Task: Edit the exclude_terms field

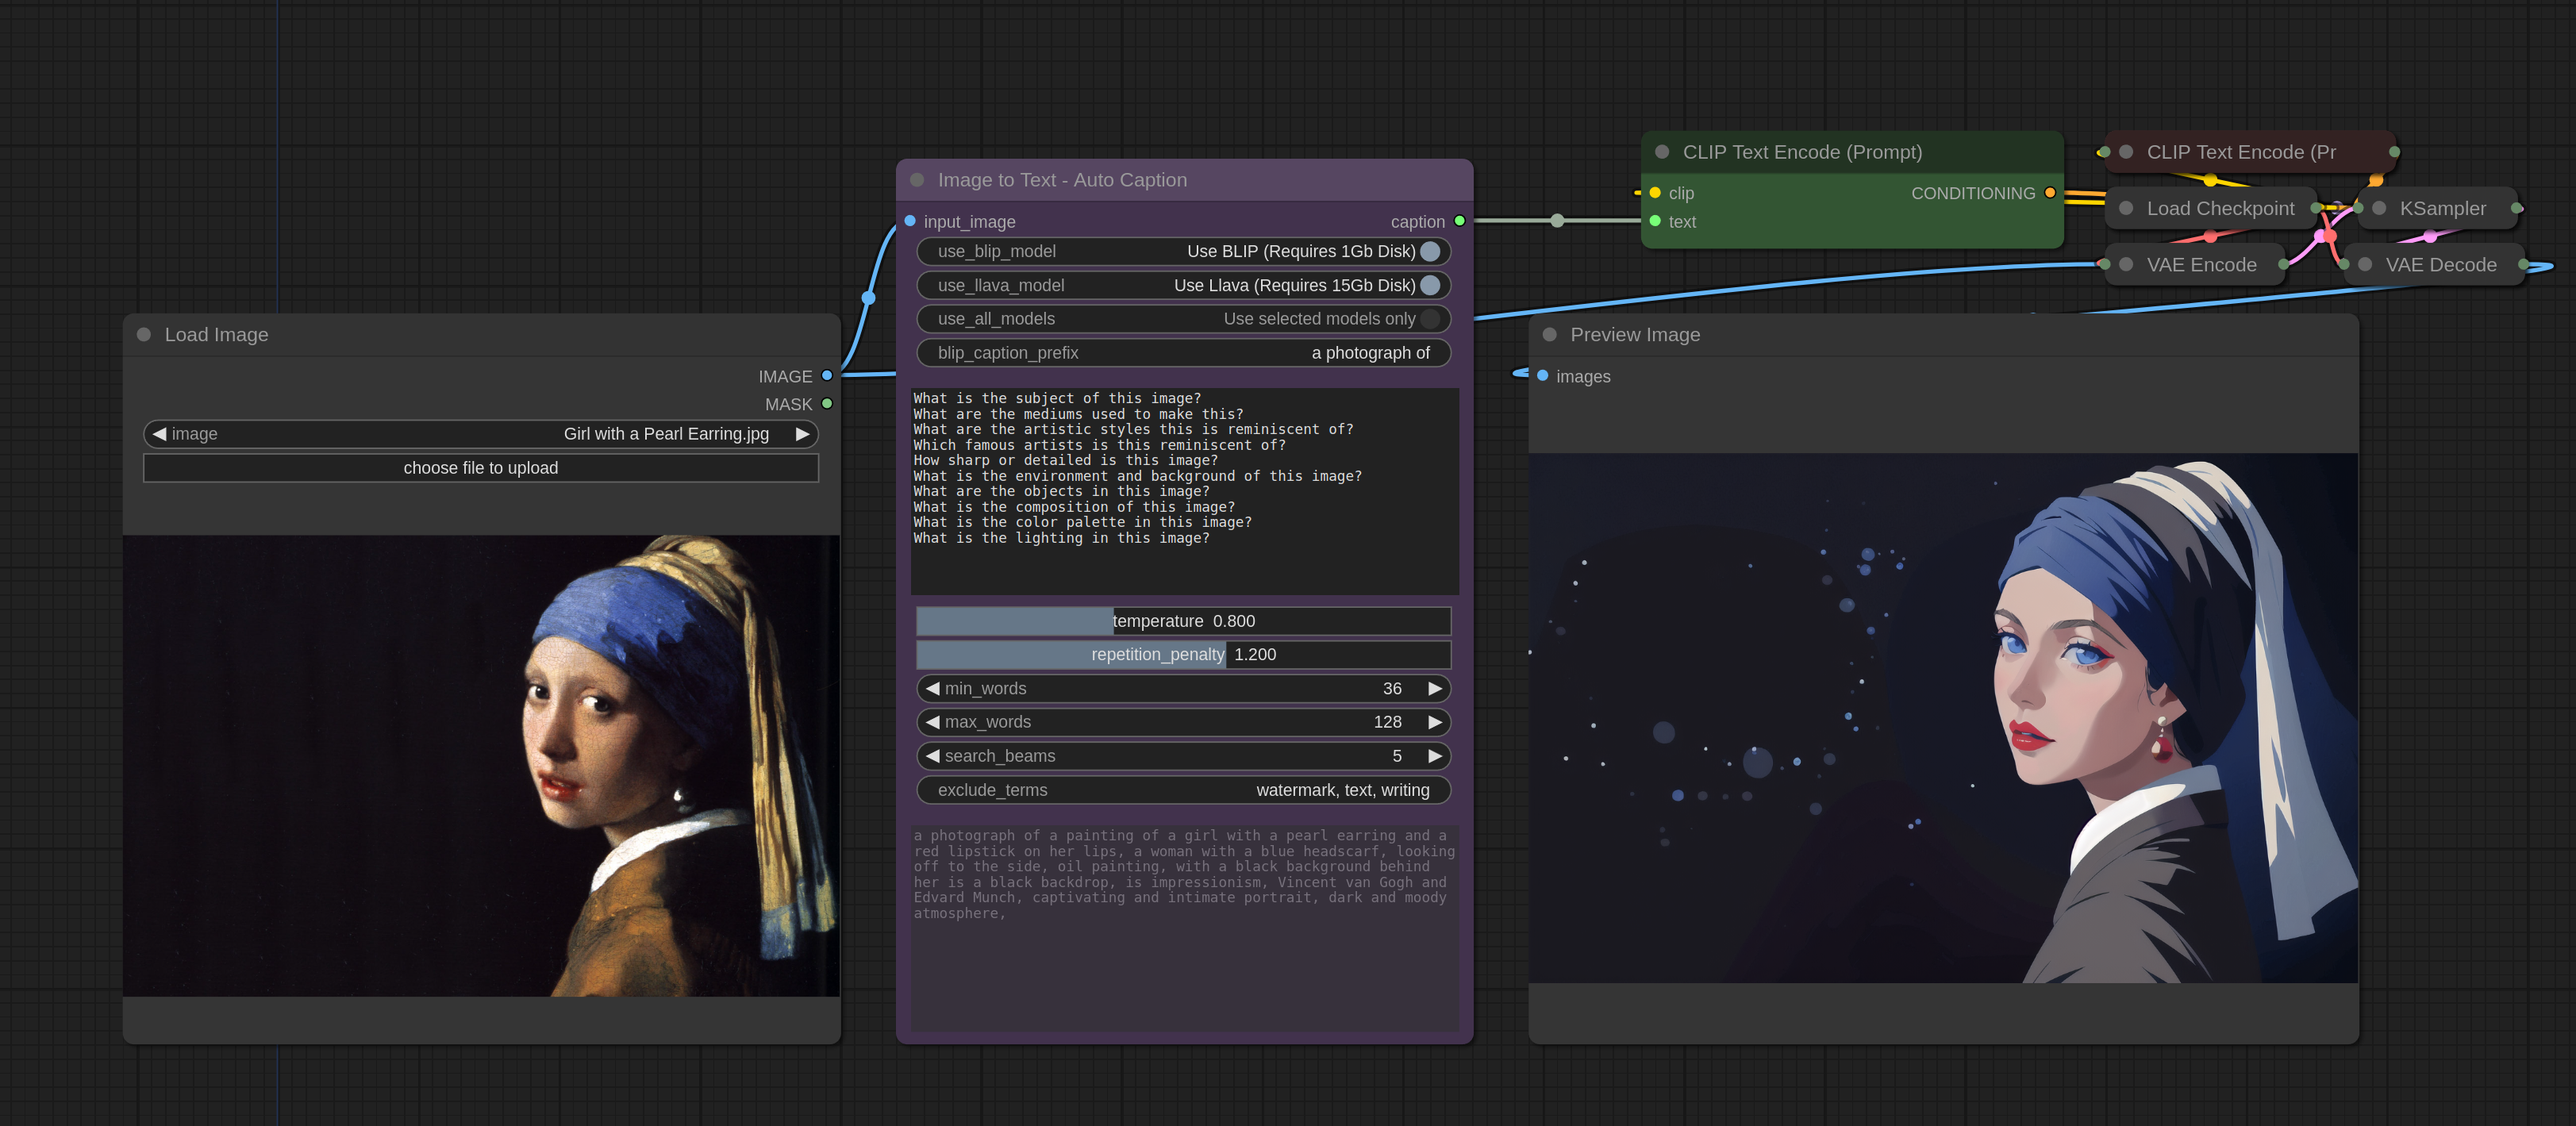Action: click(x=1183, y=790)
